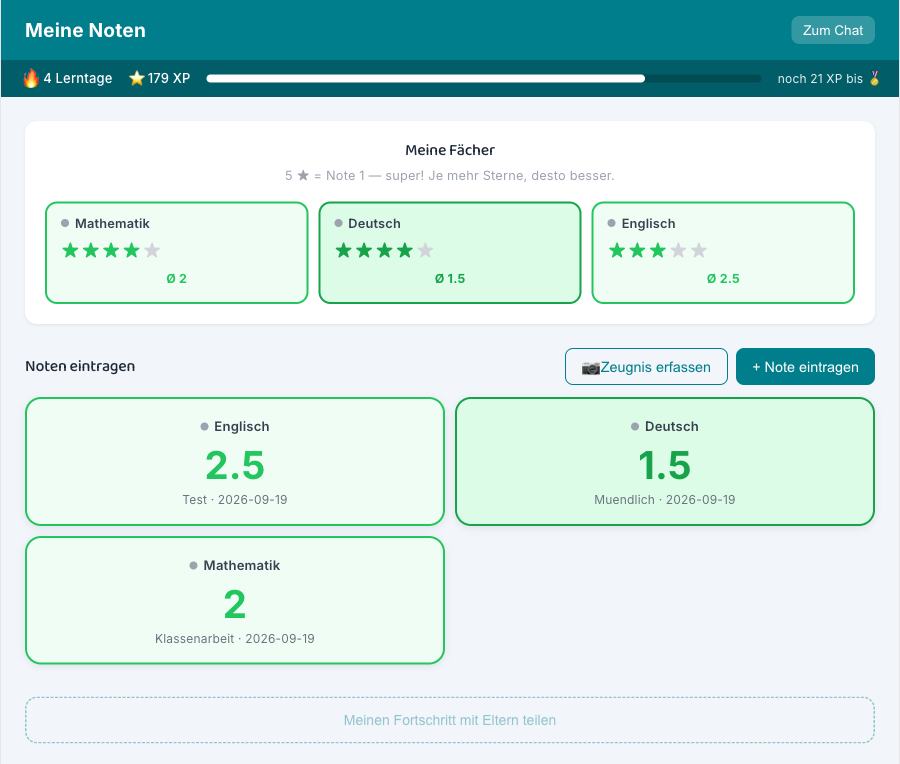The width and height of the screenshot is (900, 764).
Task: Click the Ø 1.5 average on Deutsch
Action: [450, 278]
